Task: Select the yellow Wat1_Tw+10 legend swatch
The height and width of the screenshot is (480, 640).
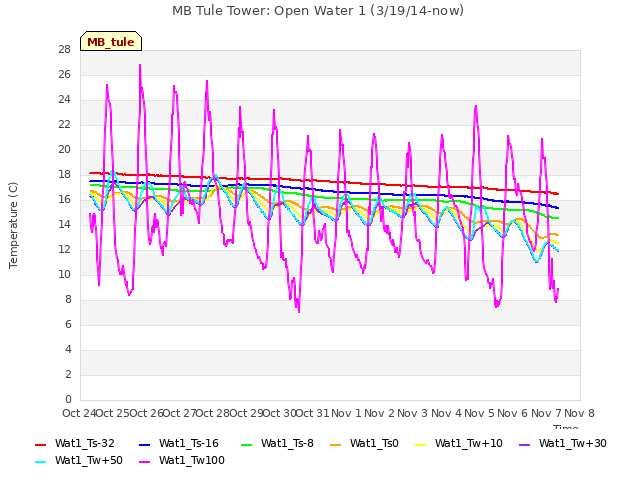Action: click(421, 444)
